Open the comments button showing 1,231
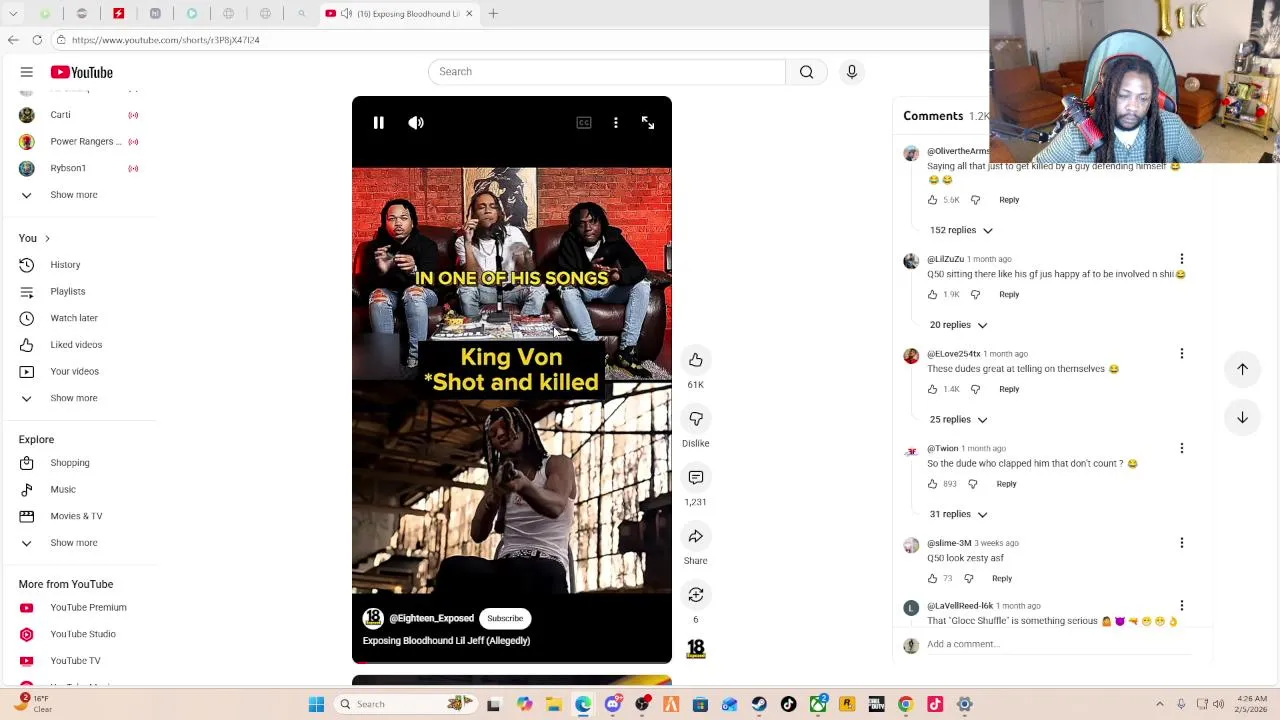The height and width of the screenshot is (720, 1280). coord(696,478)
